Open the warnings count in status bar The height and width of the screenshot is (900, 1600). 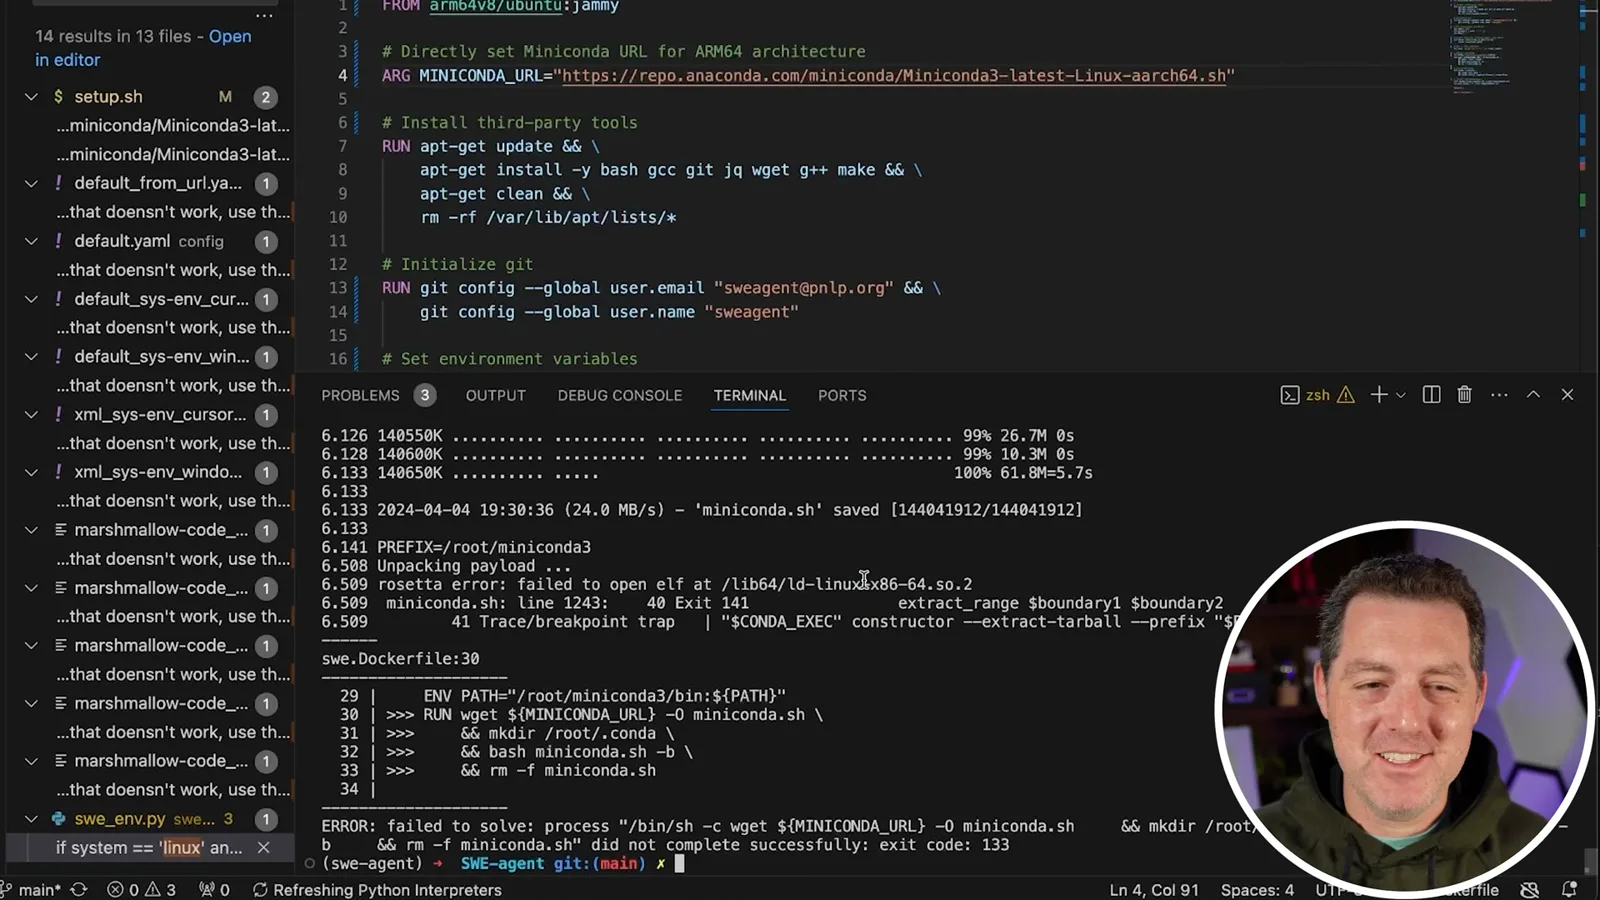pyautogui.click(x=161, y=890)
